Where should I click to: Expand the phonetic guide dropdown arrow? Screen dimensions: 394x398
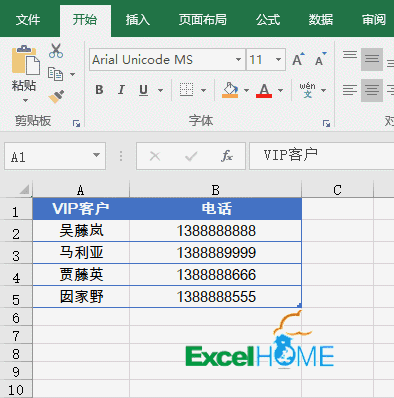pos(323,90)
